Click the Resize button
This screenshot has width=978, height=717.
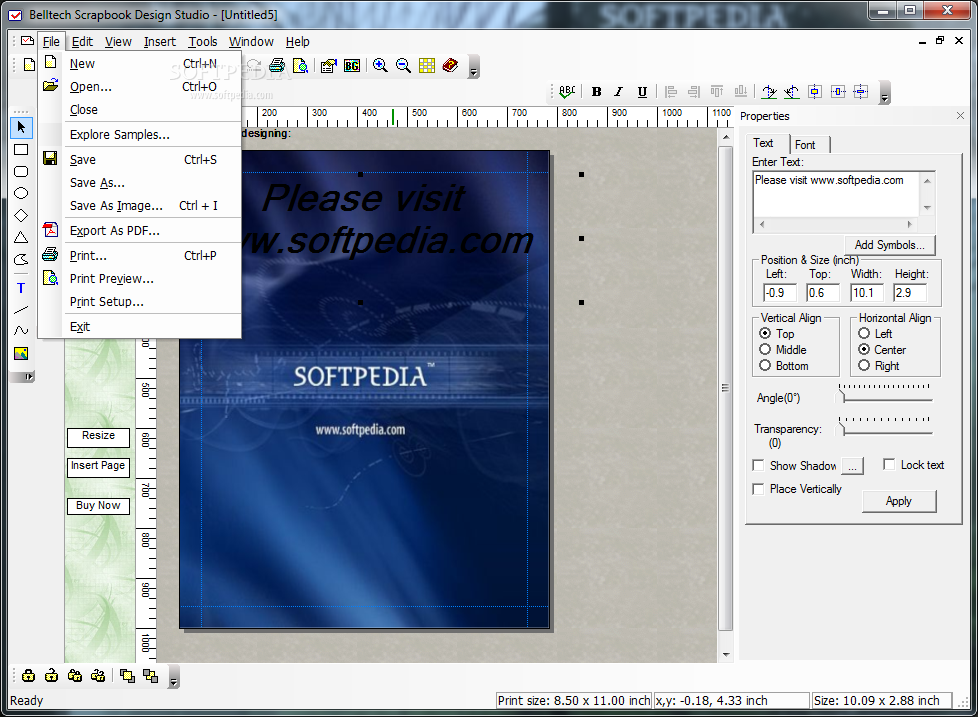pos(99,436)
